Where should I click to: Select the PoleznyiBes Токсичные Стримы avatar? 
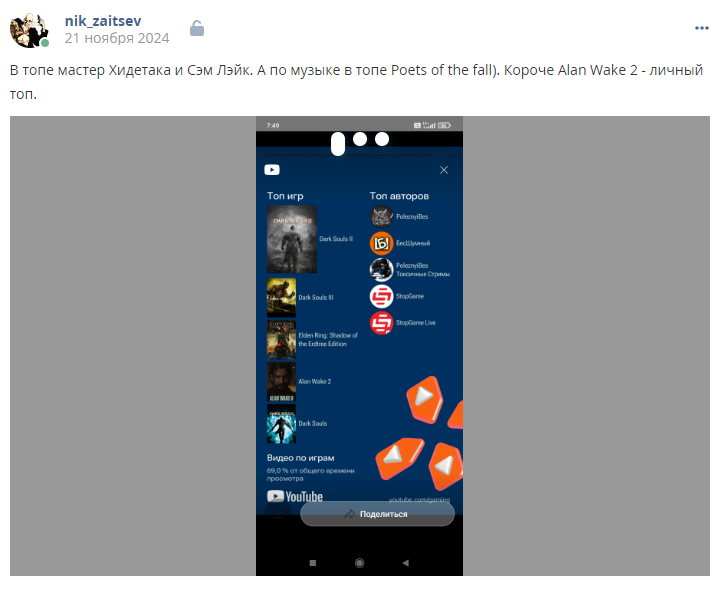[381, 270]
